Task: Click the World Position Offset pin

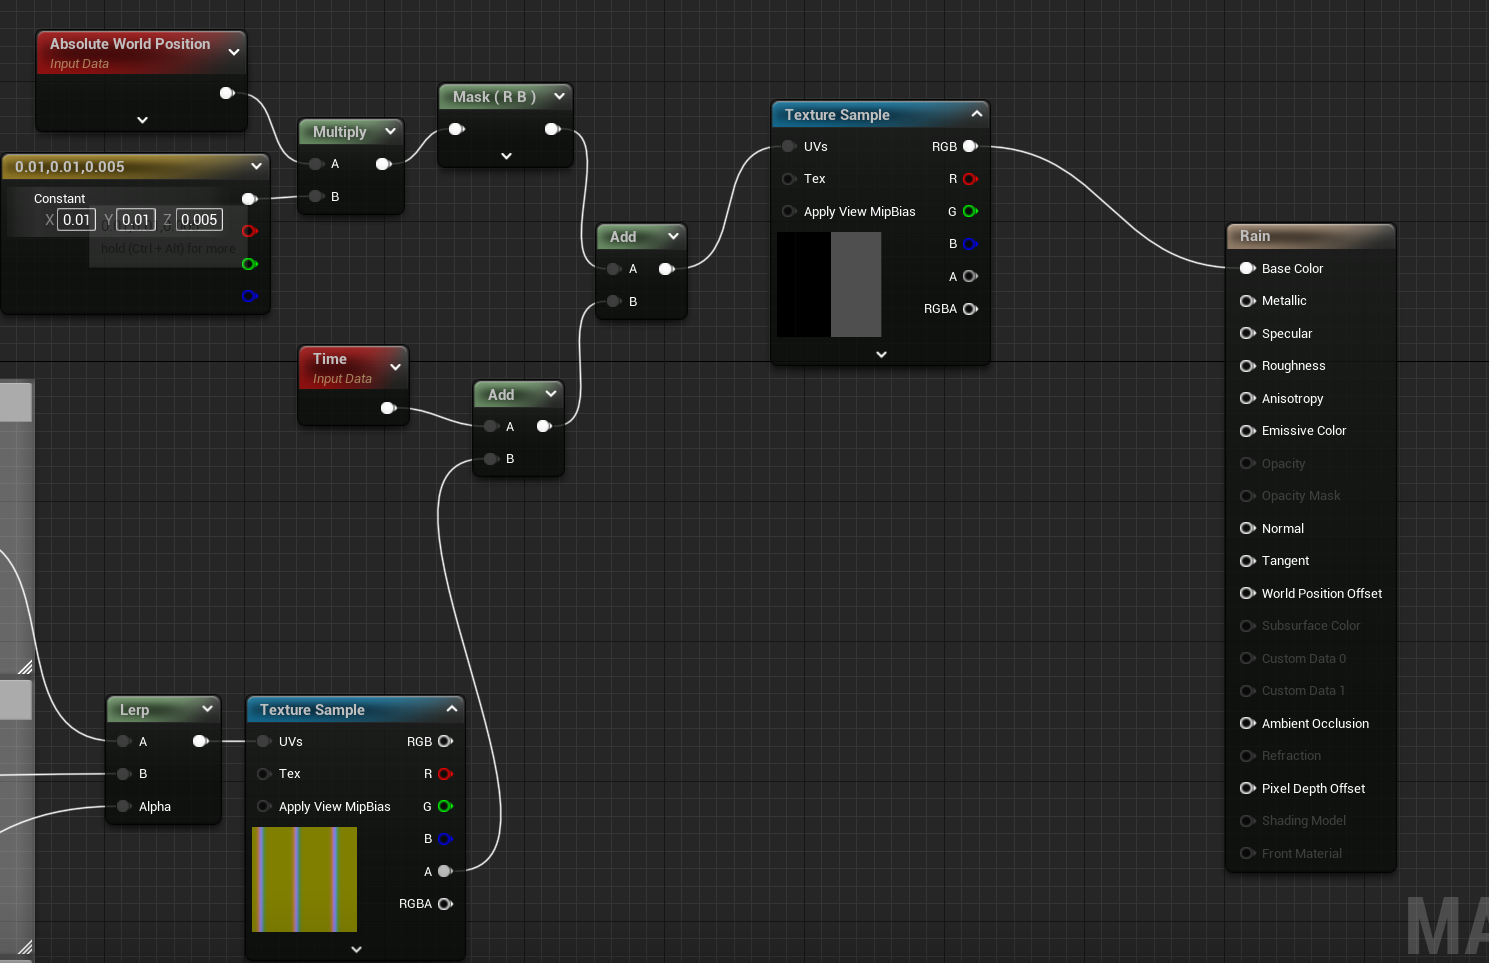Action: point(1247,593)
